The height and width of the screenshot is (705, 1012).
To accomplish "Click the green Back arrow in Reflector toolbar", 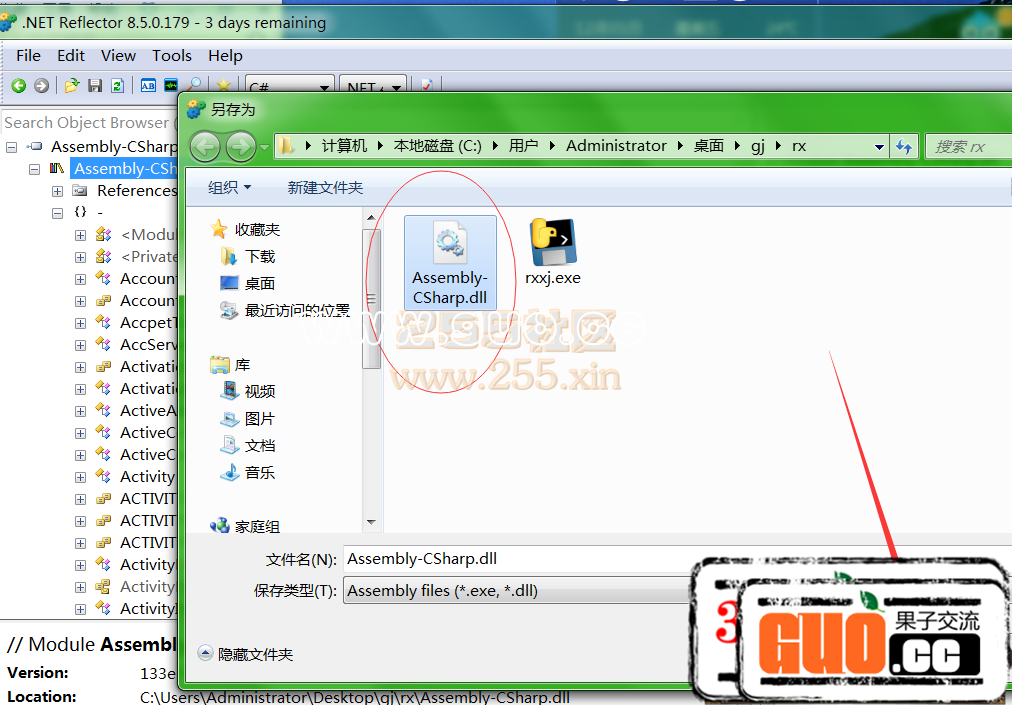I will [x=18, y=86].
